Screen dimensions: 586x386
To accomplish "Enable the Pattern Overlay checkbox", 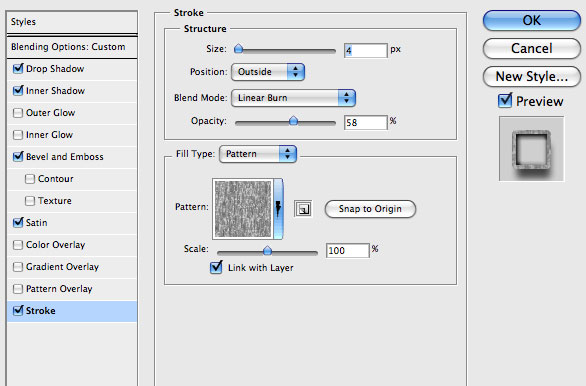I will (x=18, y=289).
